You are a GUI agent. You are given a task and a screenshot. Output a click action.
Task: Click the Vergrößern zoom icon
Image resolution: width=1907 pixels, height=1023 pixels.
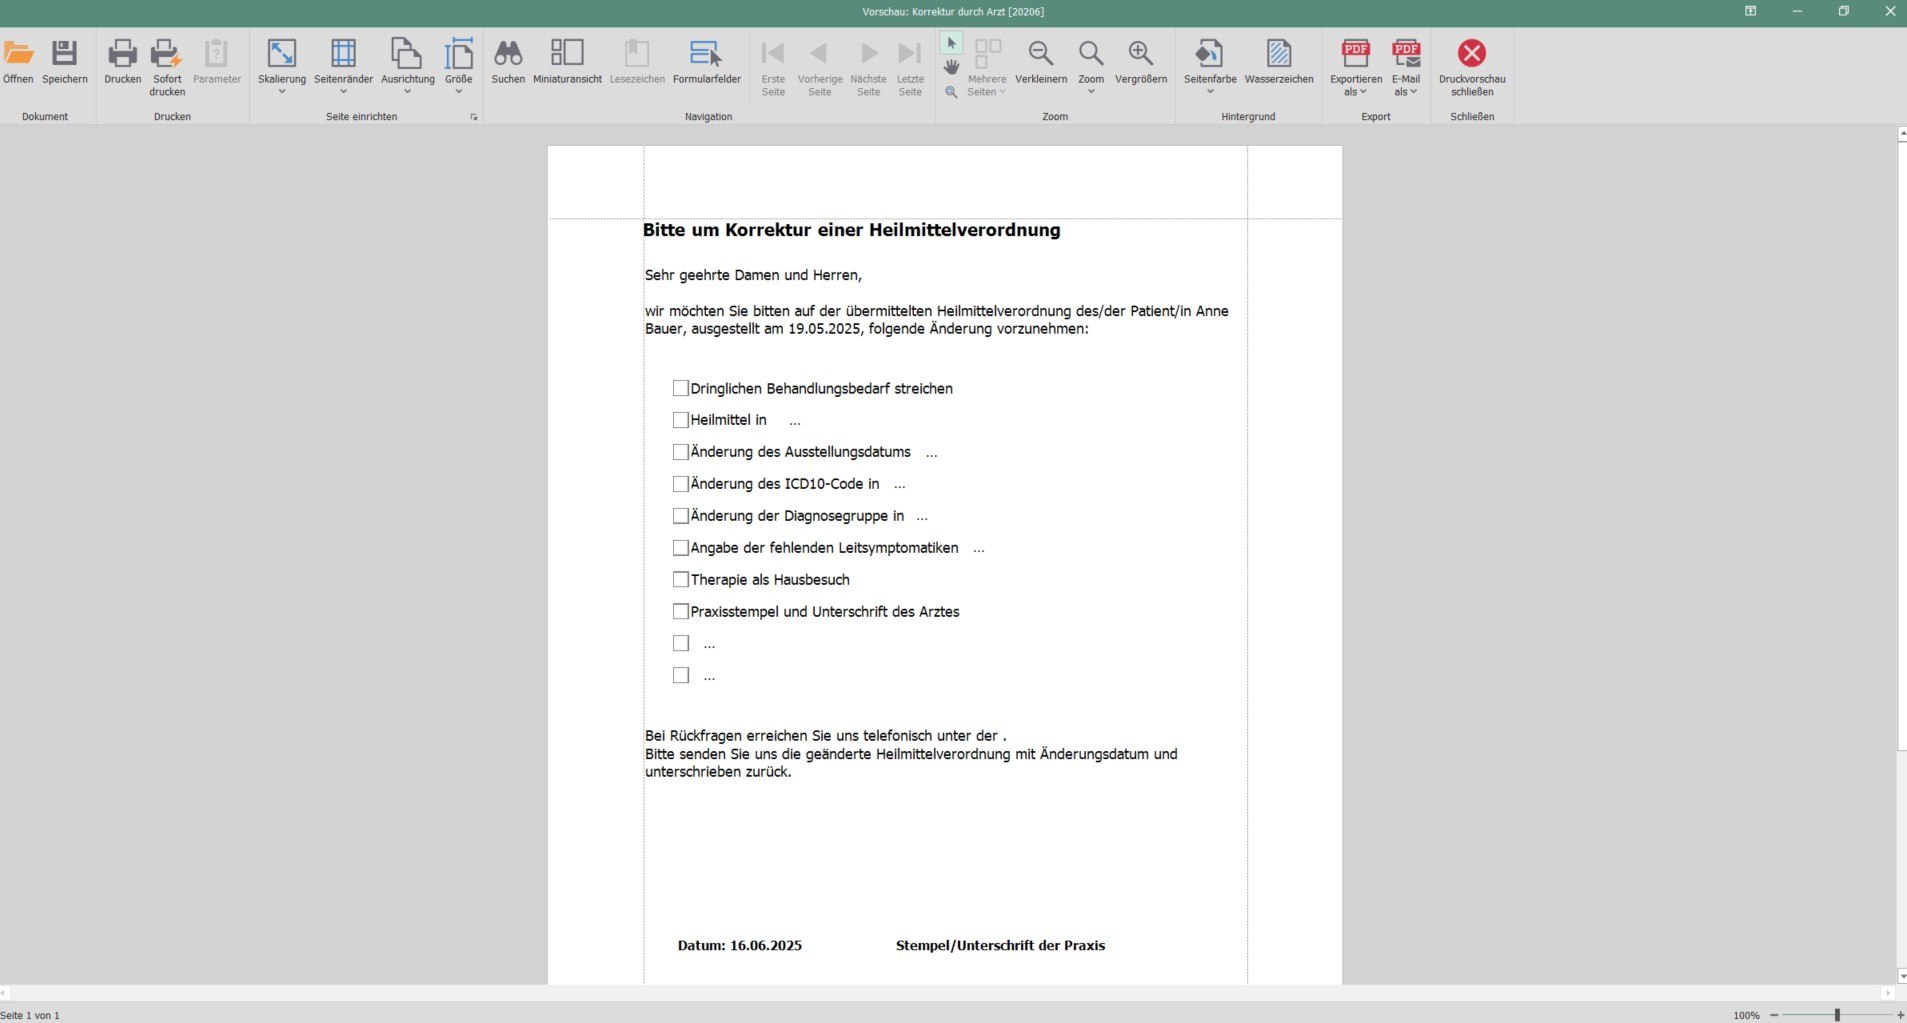(1140, 55)
